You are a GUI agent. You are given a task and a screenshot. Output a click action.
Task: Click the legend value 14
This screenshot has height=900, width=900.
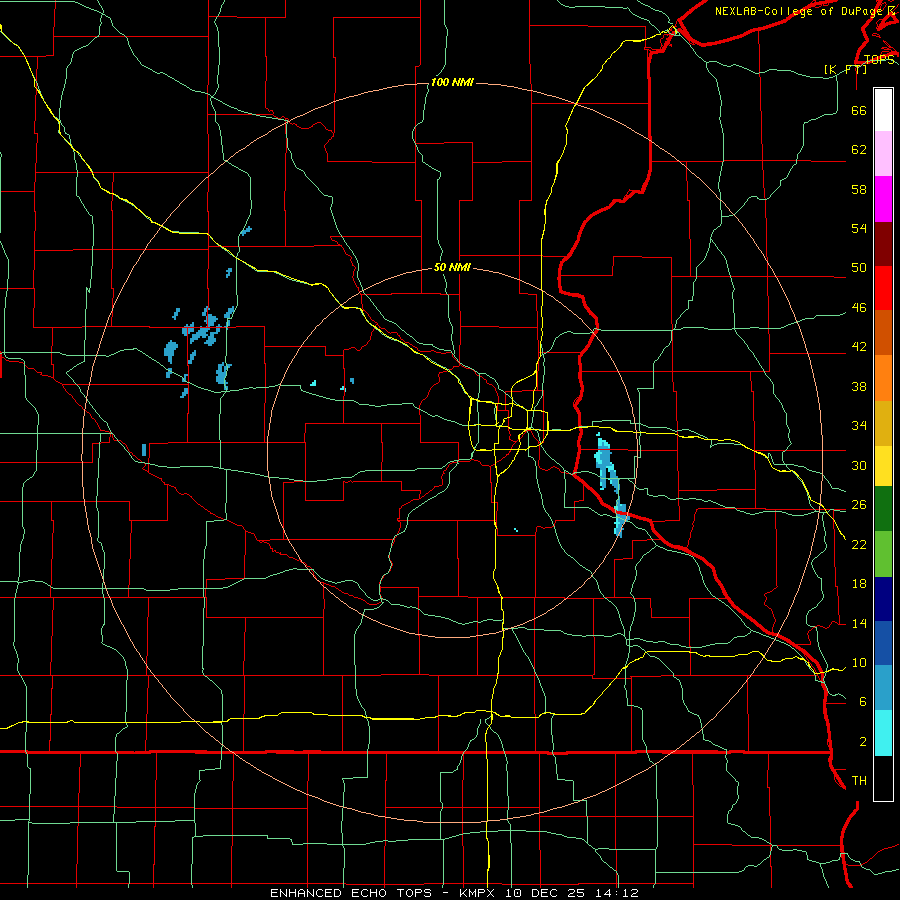(x=859, y=623)
